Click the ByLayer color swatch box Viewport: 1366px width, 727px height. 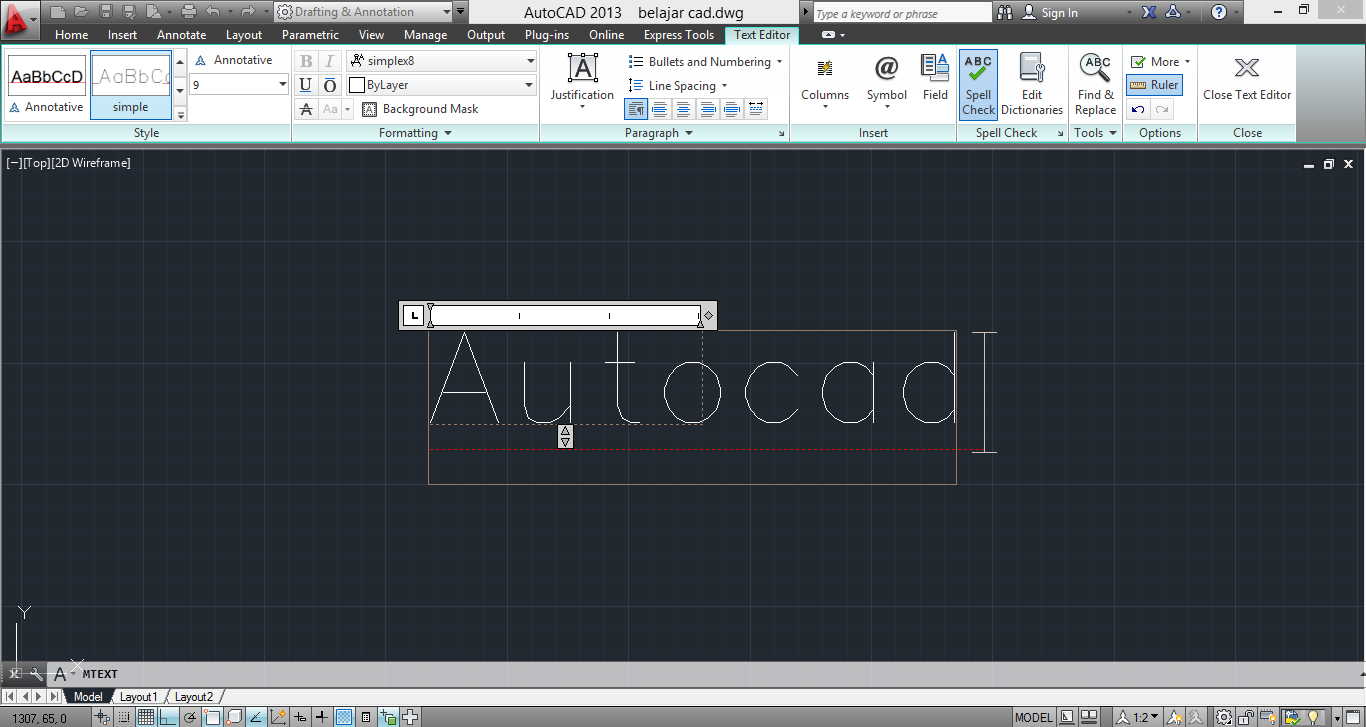[x=356, y=85]
